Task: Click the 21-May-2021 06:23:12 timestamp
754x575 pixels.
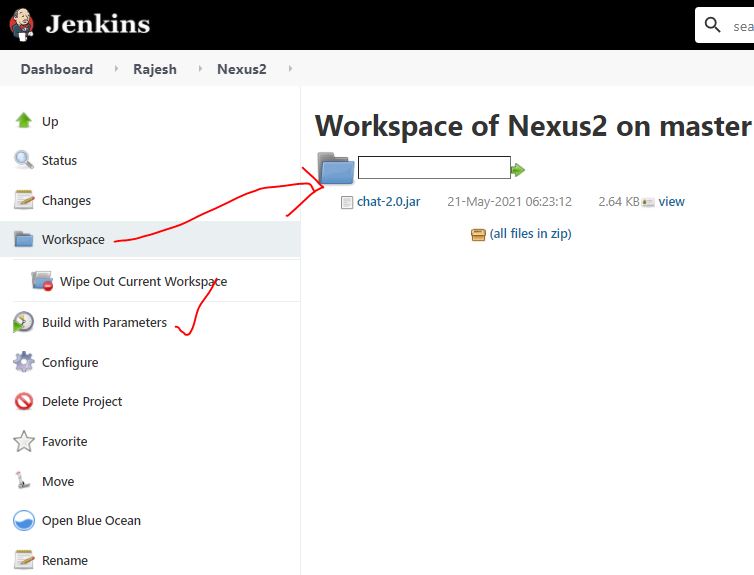Action: (x=509, y=201)
